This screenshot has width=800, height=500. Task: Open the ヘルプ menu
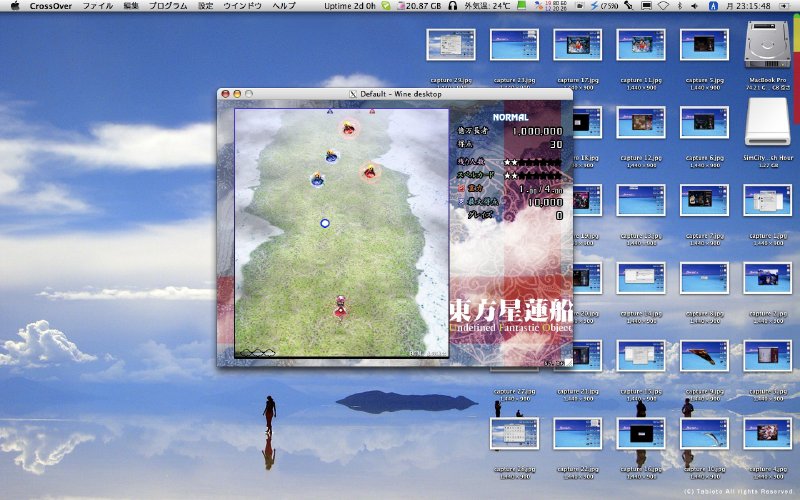point(284,6)
